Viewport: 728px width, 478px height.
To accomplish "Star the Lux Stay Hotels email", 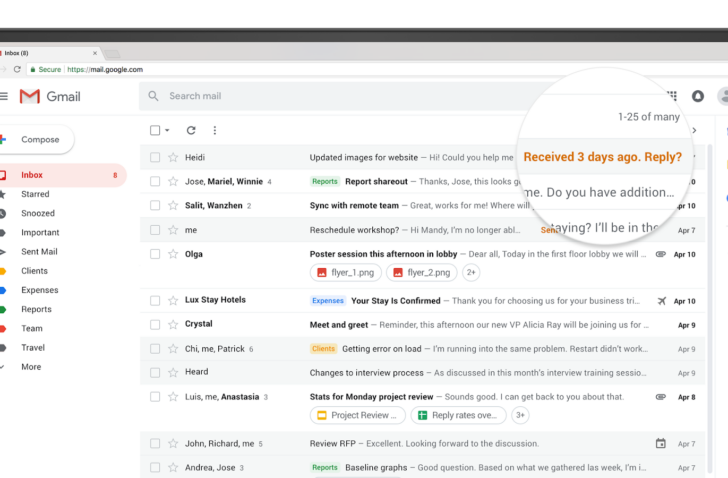I will coord(173,301).
